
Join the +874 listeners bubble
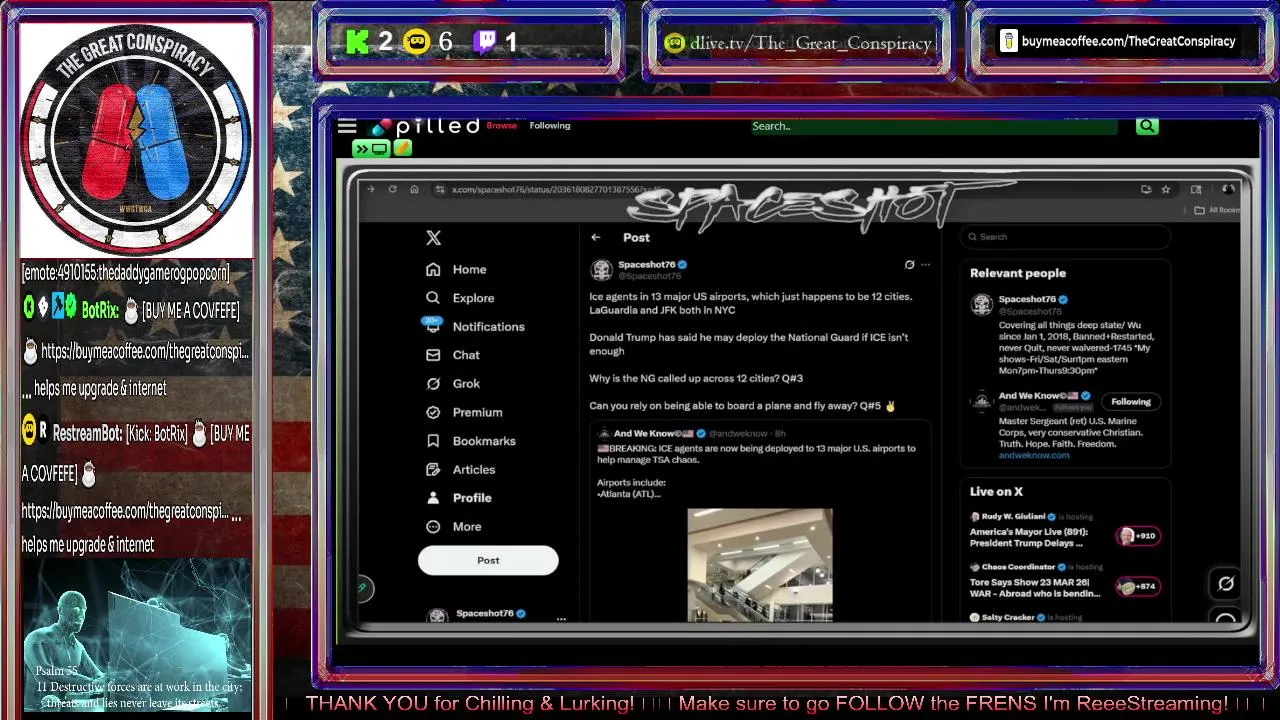(x=1137, y=587)
